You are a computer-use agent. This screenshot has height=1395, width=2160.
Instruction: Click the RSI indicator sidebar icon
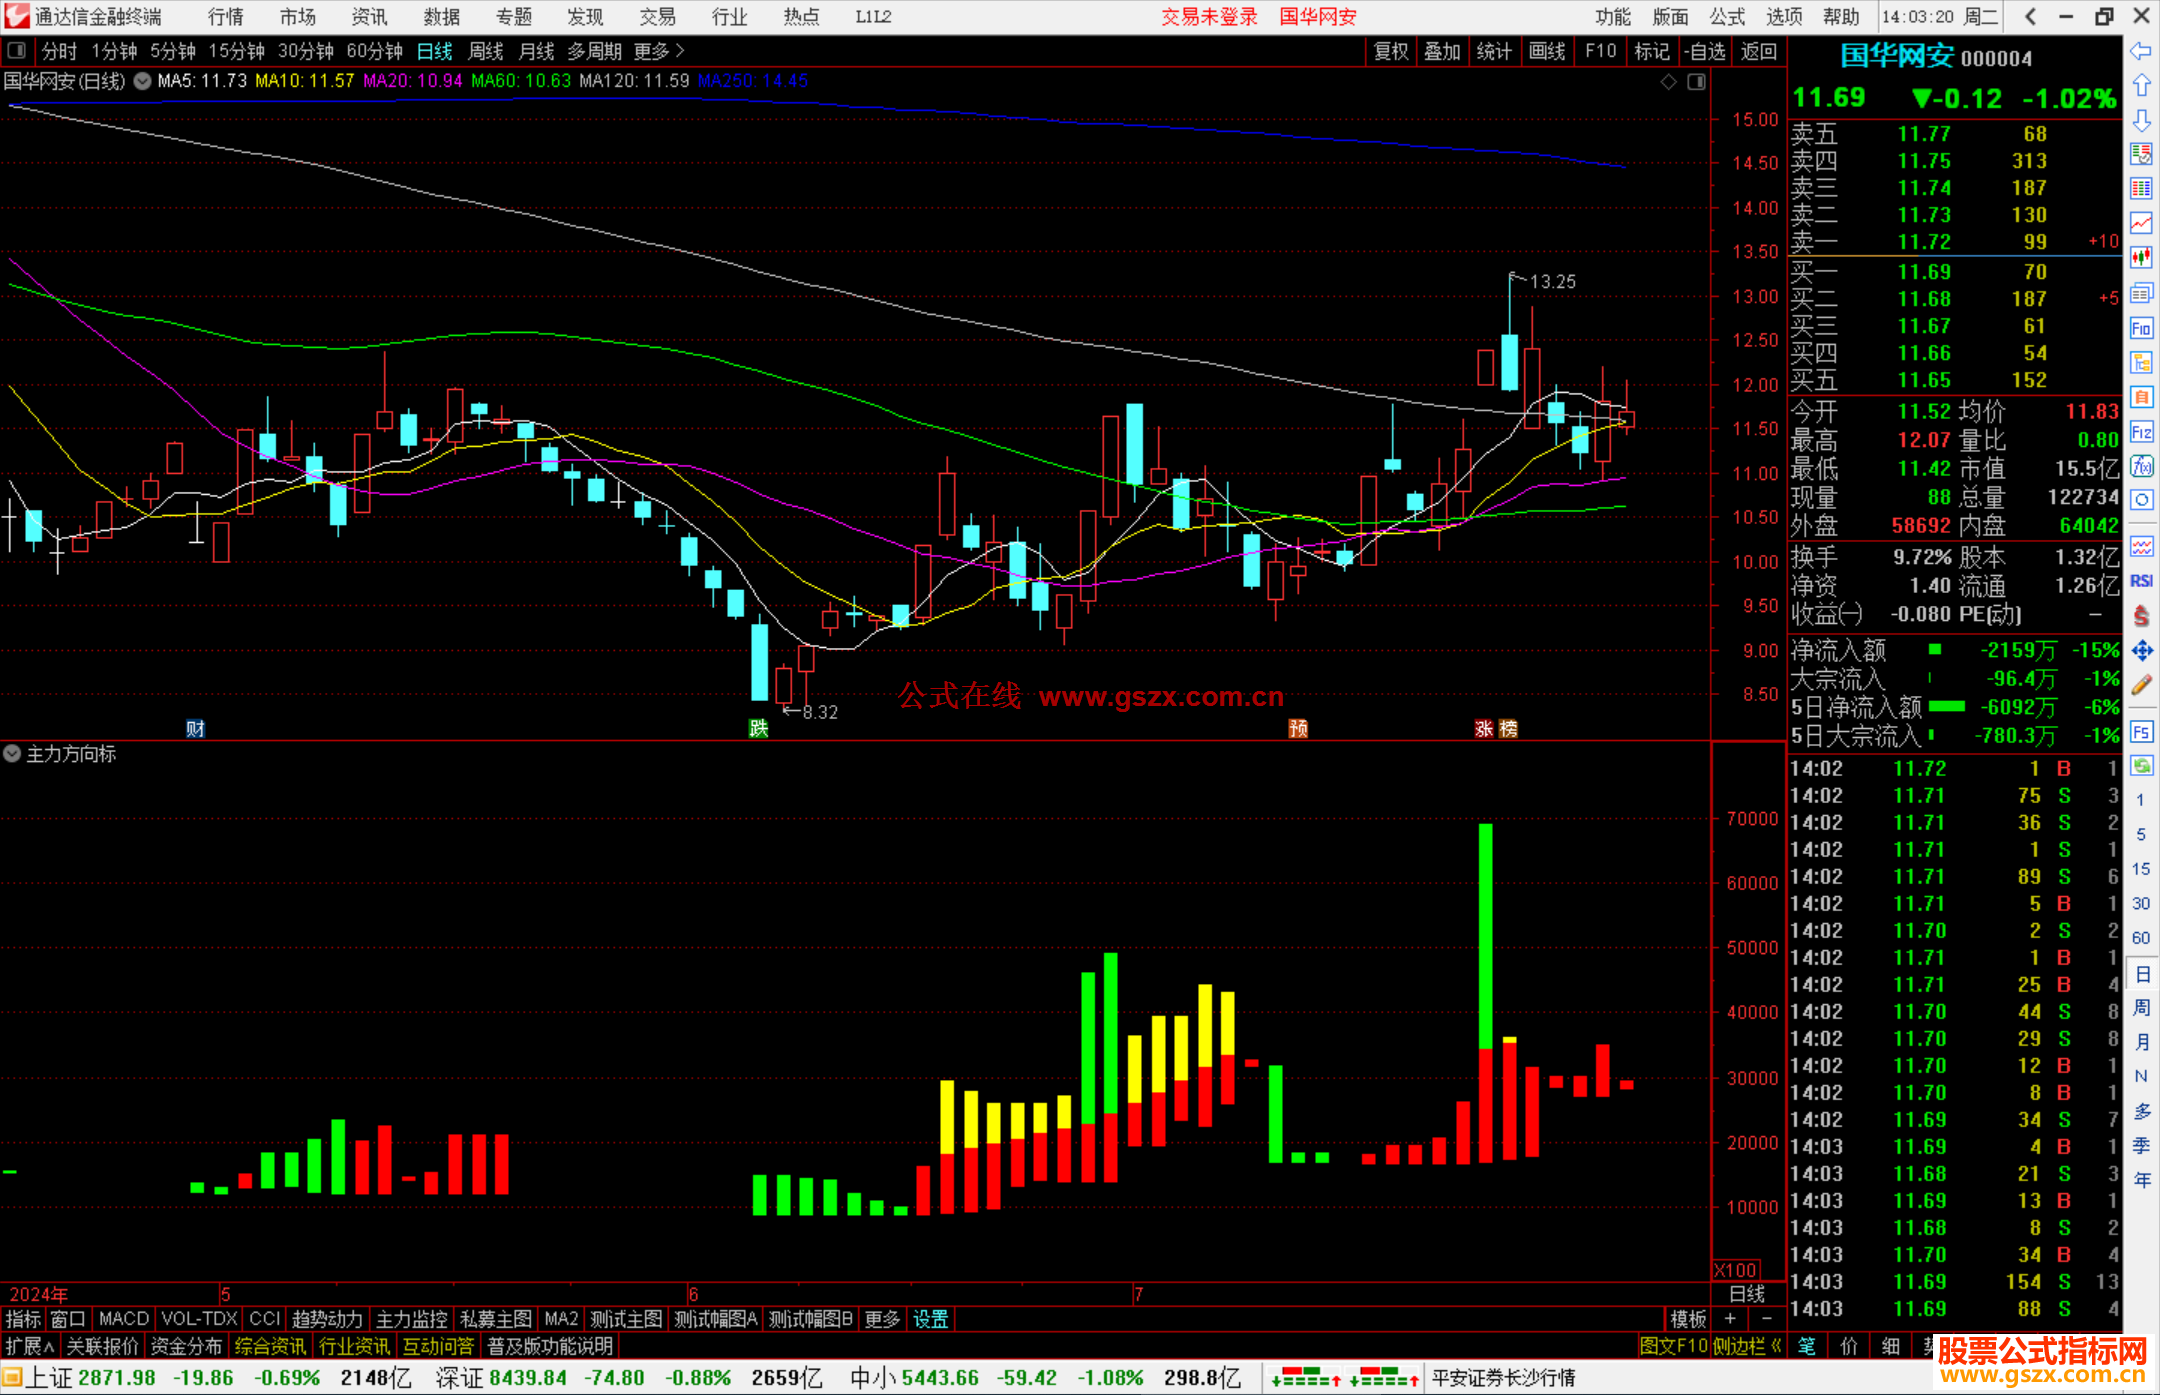coord(2141,581)
